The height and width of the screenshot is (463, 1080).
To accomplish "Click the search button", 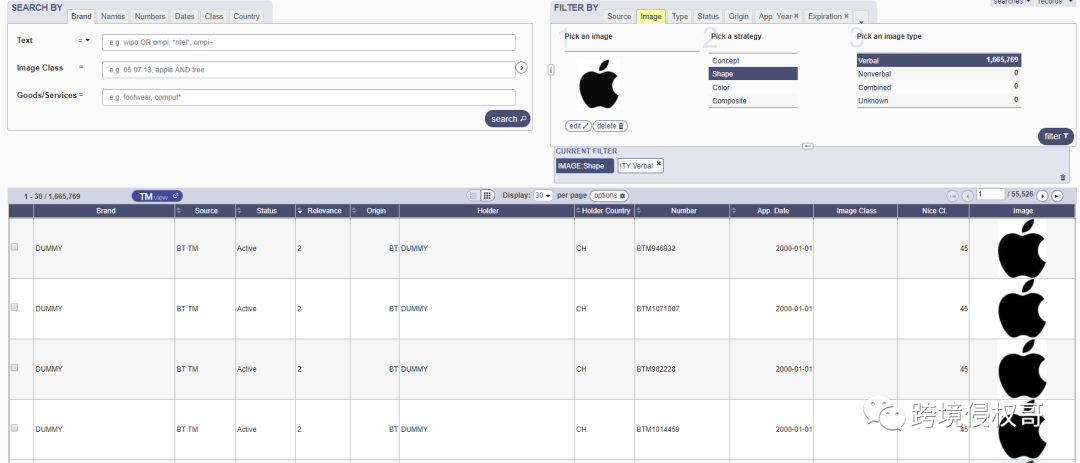I will click(x=508, y=119).
